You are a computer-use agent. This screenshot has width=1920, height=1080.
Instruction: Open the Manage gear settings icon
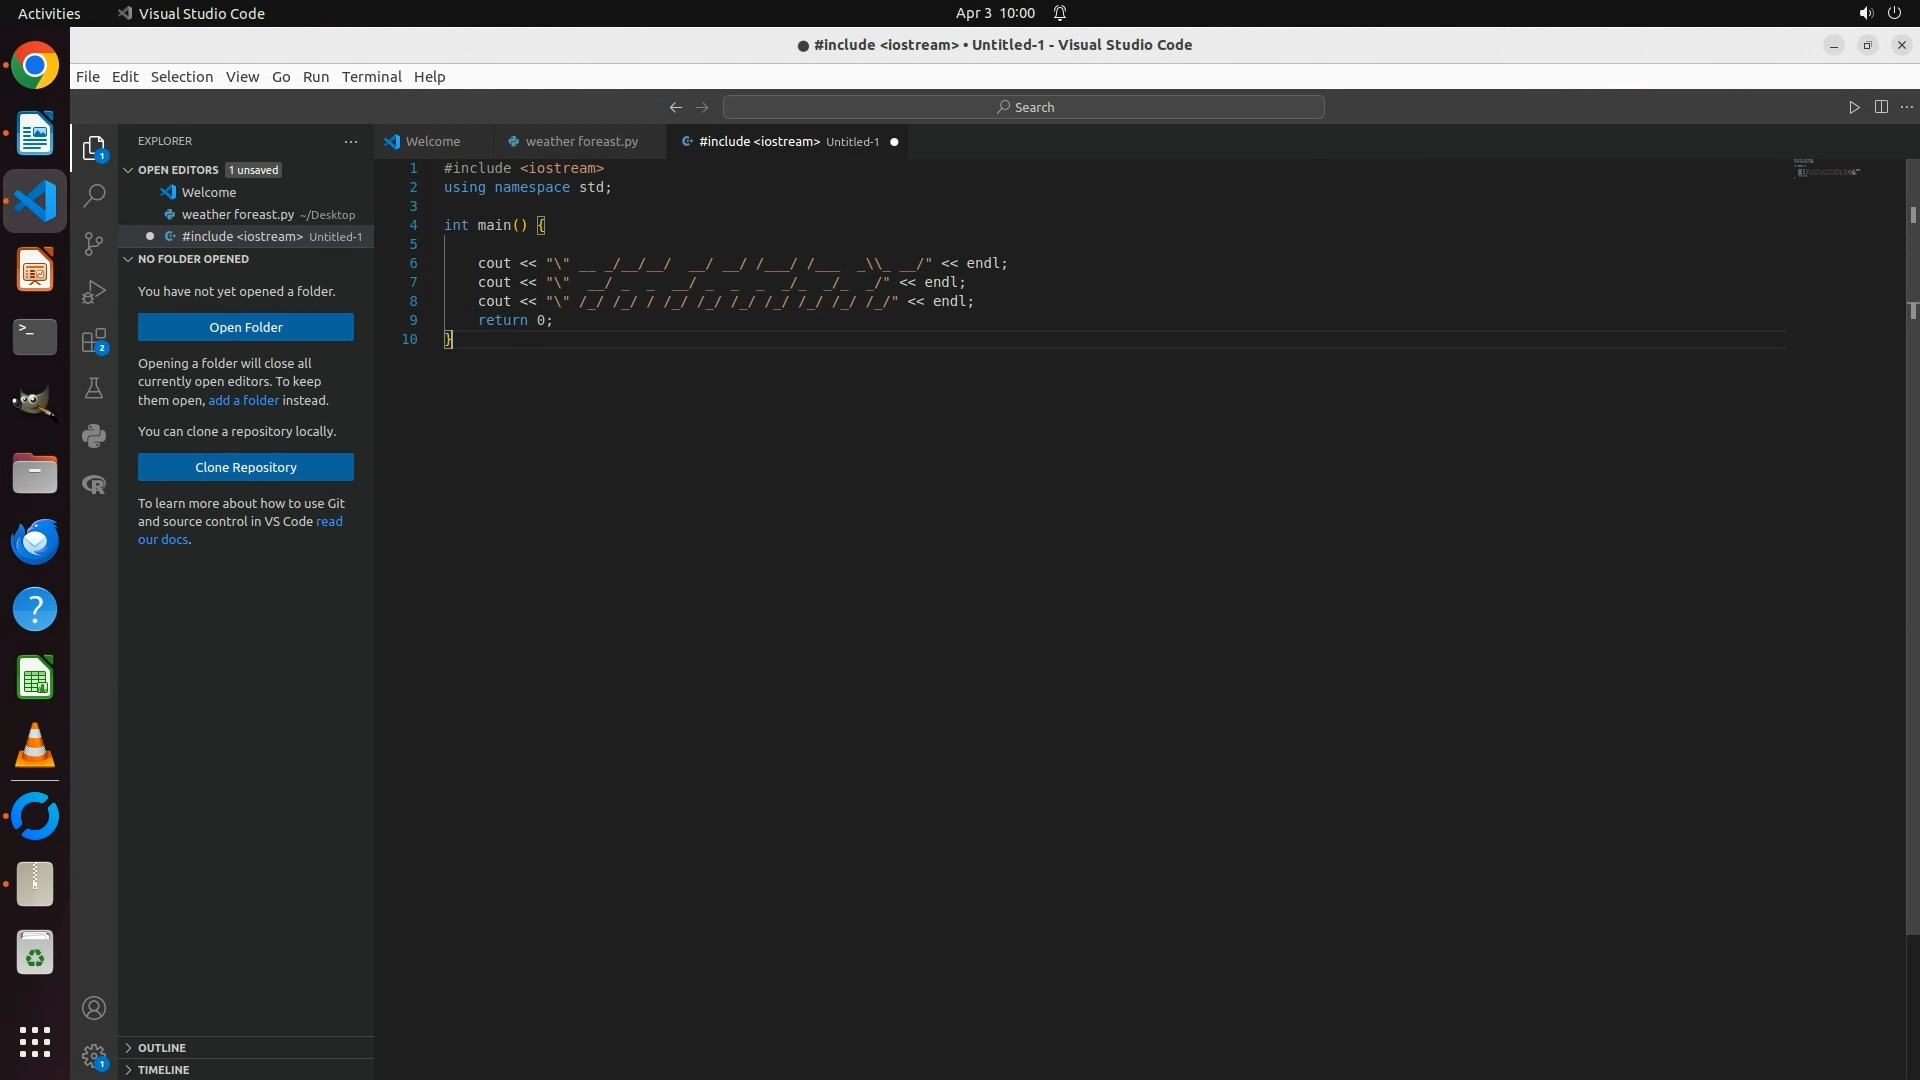click(94, 1056)
